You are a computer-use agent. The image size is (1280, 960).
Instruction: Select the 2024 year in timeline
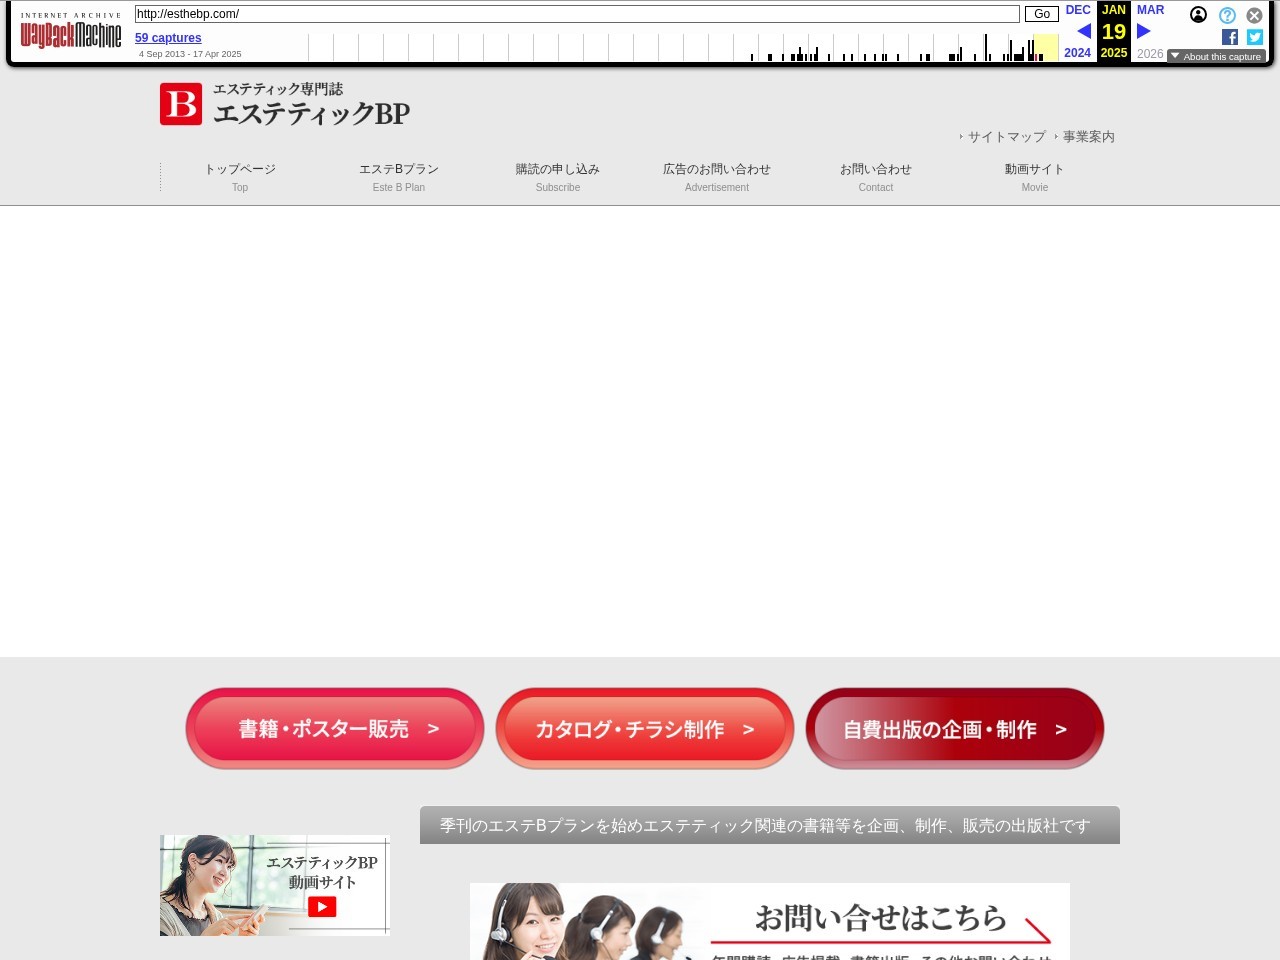pyautogui.click(x=1077, y=53)
